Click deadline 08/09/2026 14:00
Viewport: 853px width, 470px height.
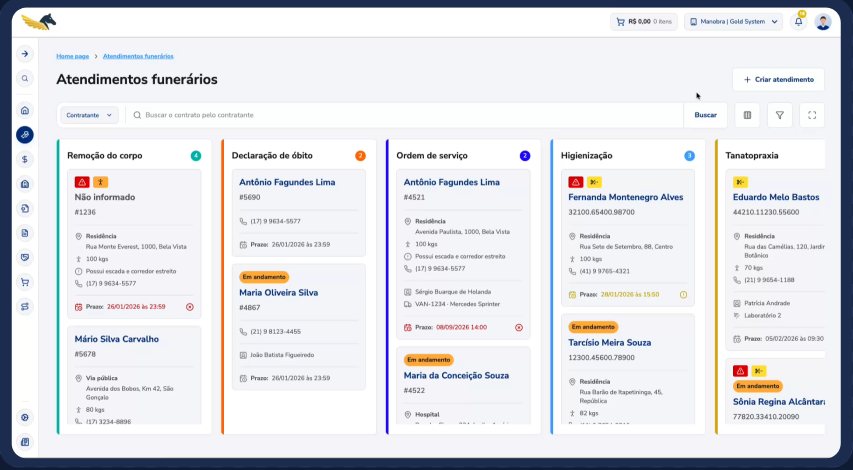[461, 327]
